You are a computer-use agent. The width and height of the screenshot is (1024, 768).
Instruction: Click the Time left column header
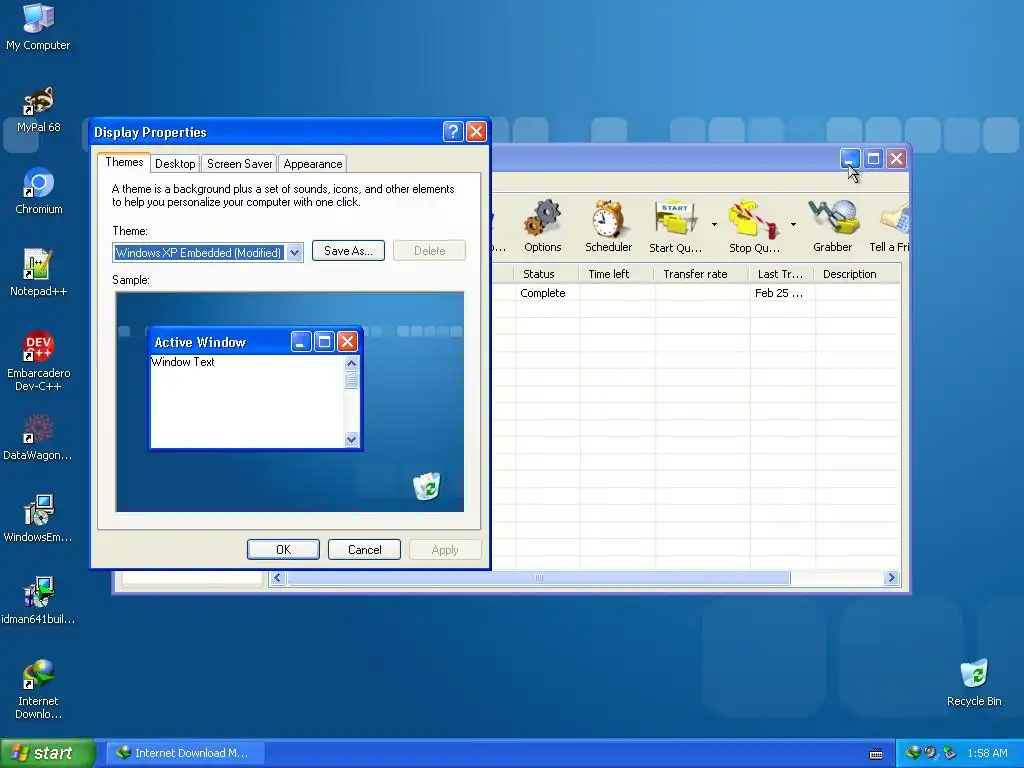[x=616, y=274]
